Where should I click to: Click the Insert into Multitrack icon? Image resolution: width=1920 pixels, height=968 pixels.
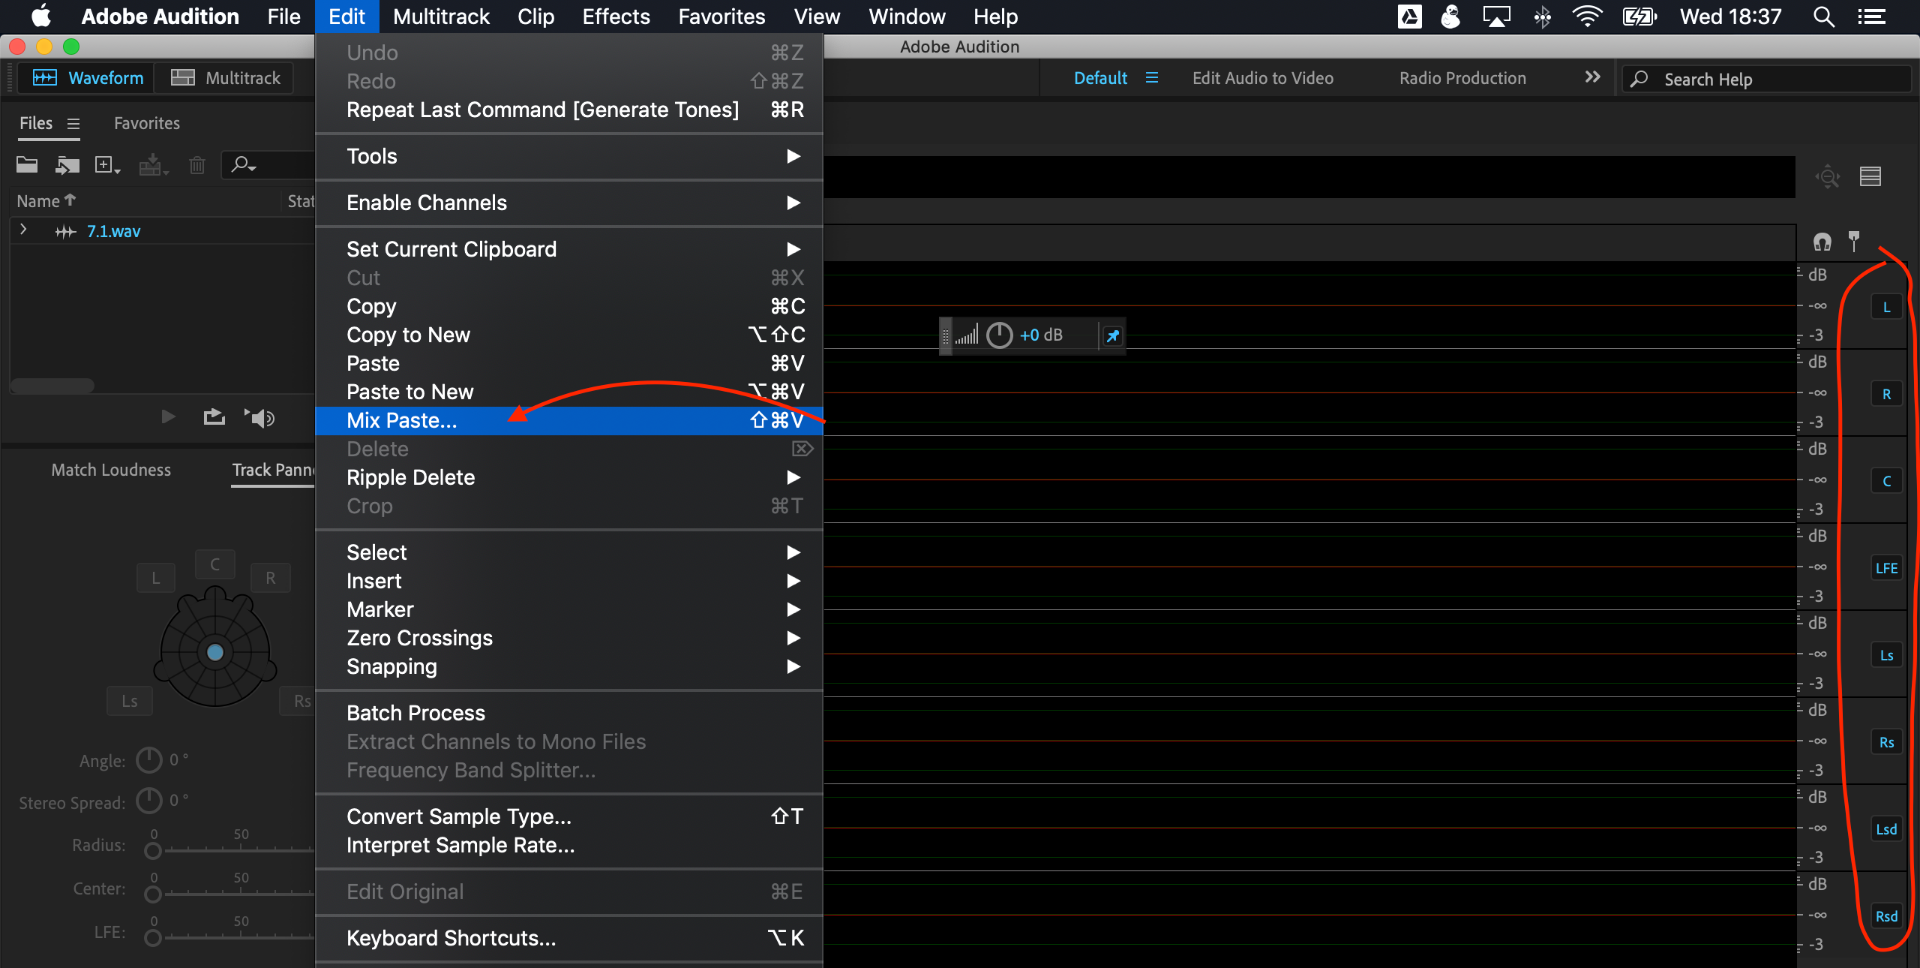152,164
